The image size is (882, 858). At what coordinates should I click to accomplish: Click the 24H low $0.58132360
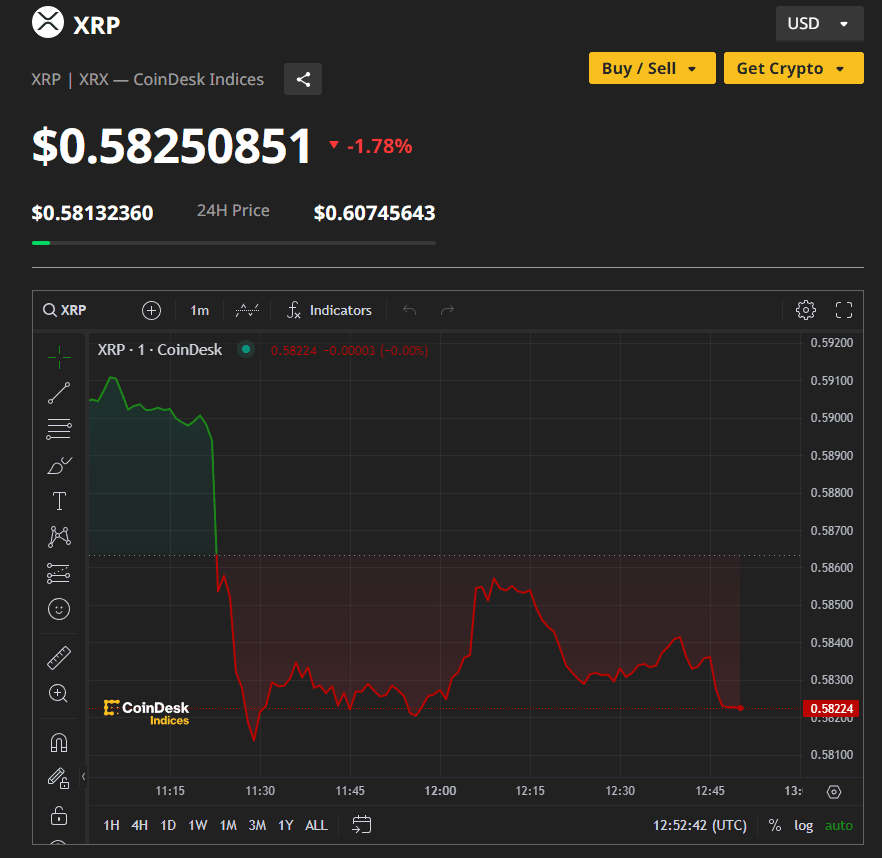pos(92,213)
